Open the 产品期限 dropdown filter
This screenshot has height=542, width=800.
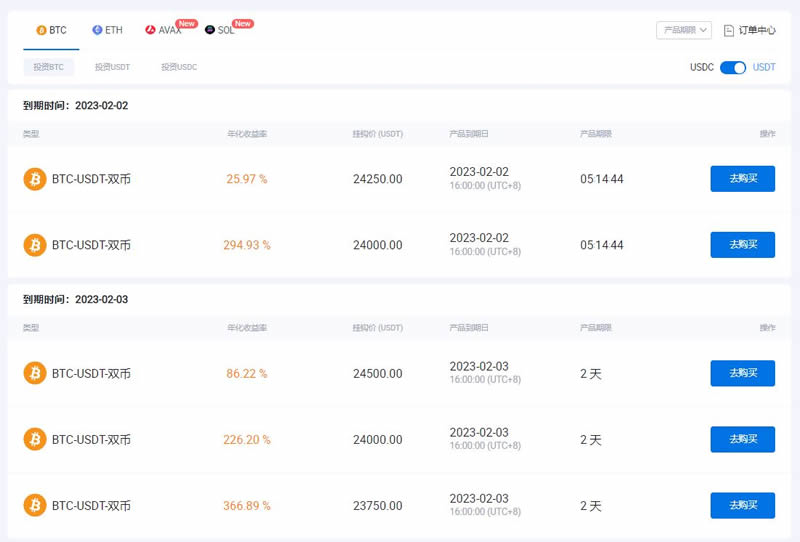tap(684, 30)
